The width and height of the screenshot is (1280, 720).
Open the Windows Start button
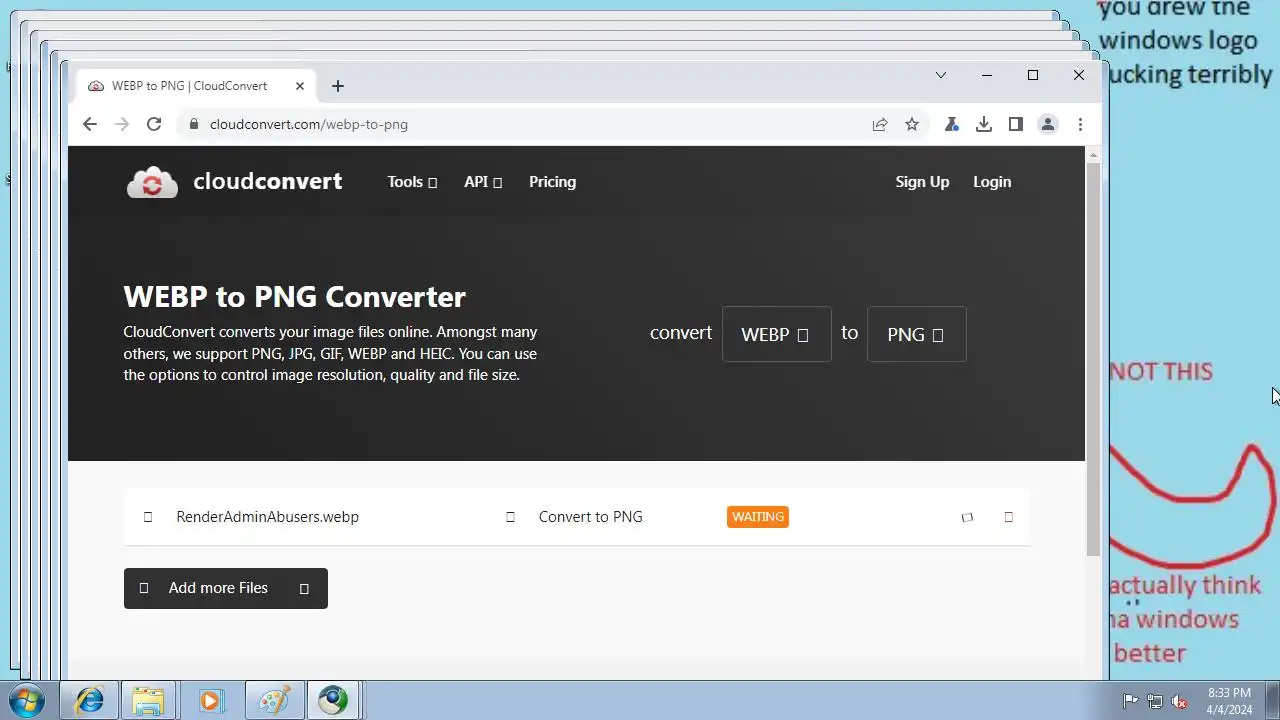(x=27, y=700)
